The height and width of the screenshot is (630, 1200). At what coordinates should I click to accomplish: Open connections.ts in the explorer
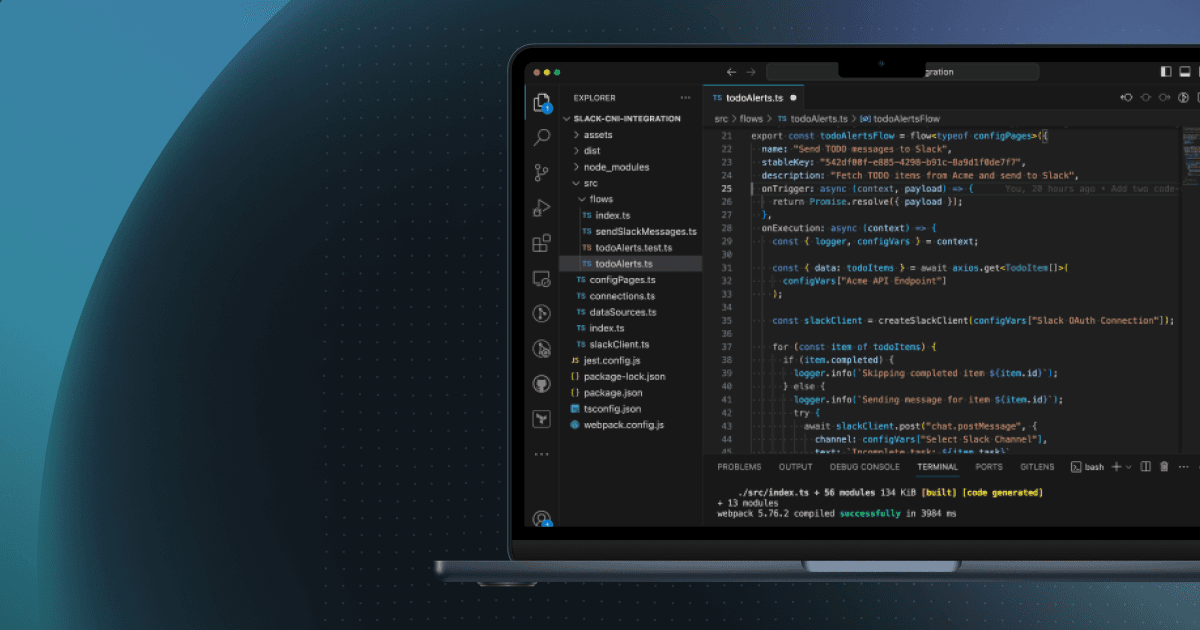615,296
